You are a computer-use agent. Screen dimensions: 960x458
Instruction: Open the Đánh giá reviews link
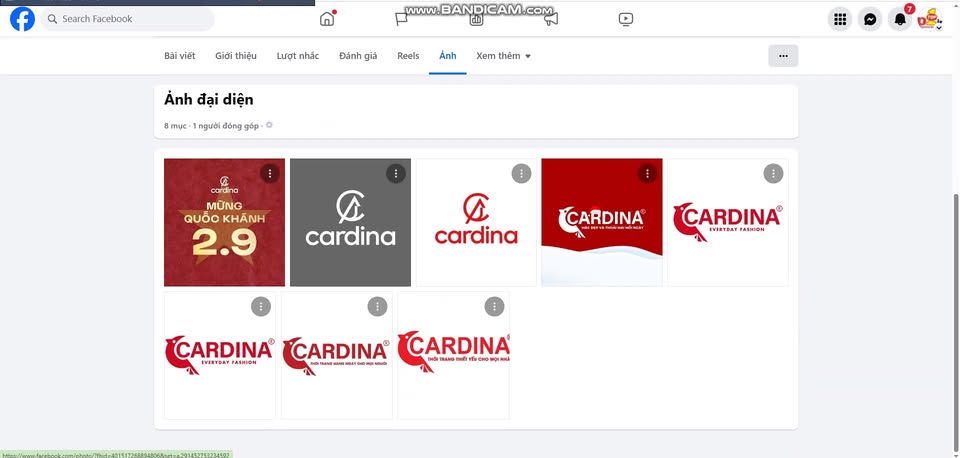tap(358, 56)
